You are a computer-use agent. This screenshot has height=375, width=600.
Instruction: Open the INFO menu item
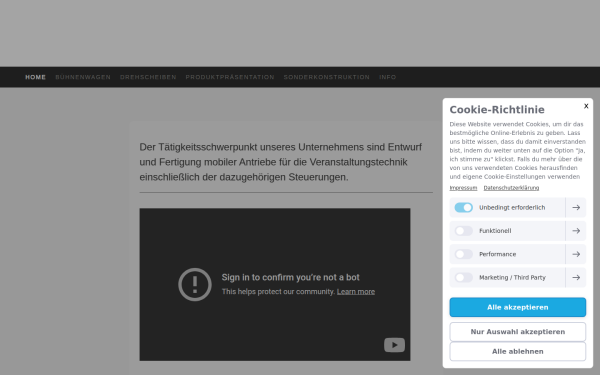pyautogui.click(x=388, y=77)
